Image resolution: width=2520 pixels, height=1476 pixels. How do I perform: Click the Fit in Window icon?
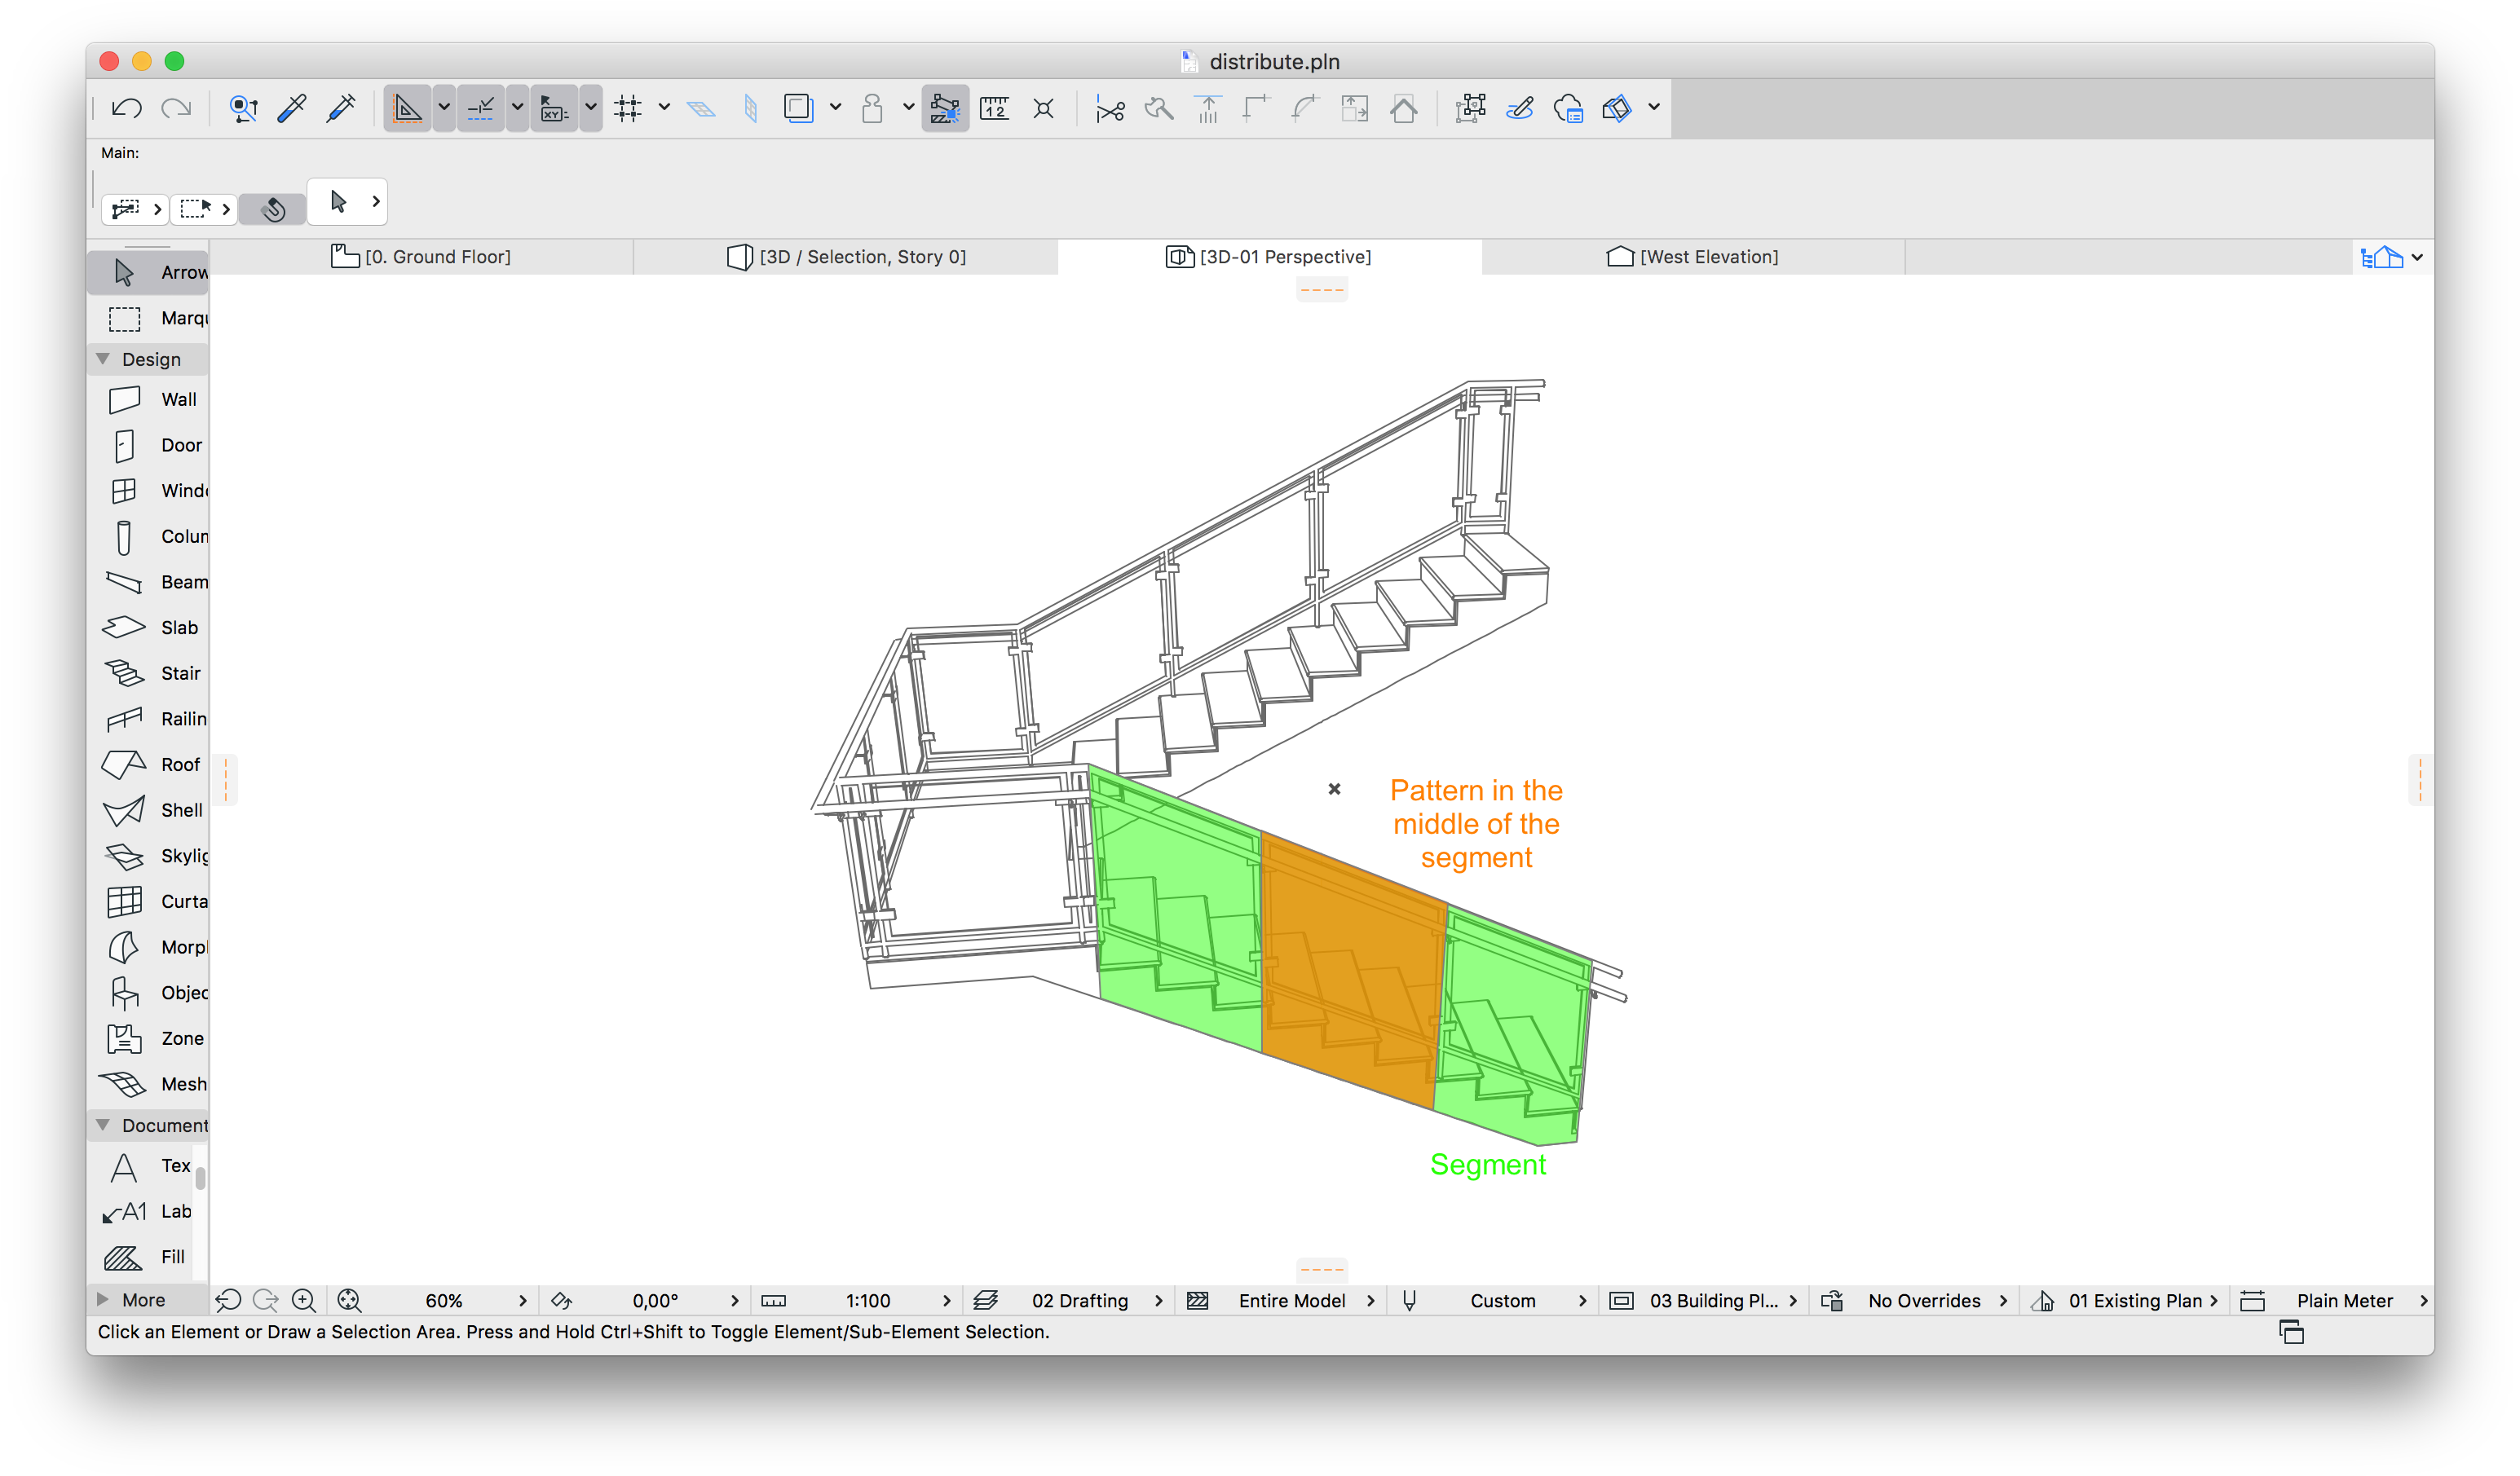click(349, 1301)
